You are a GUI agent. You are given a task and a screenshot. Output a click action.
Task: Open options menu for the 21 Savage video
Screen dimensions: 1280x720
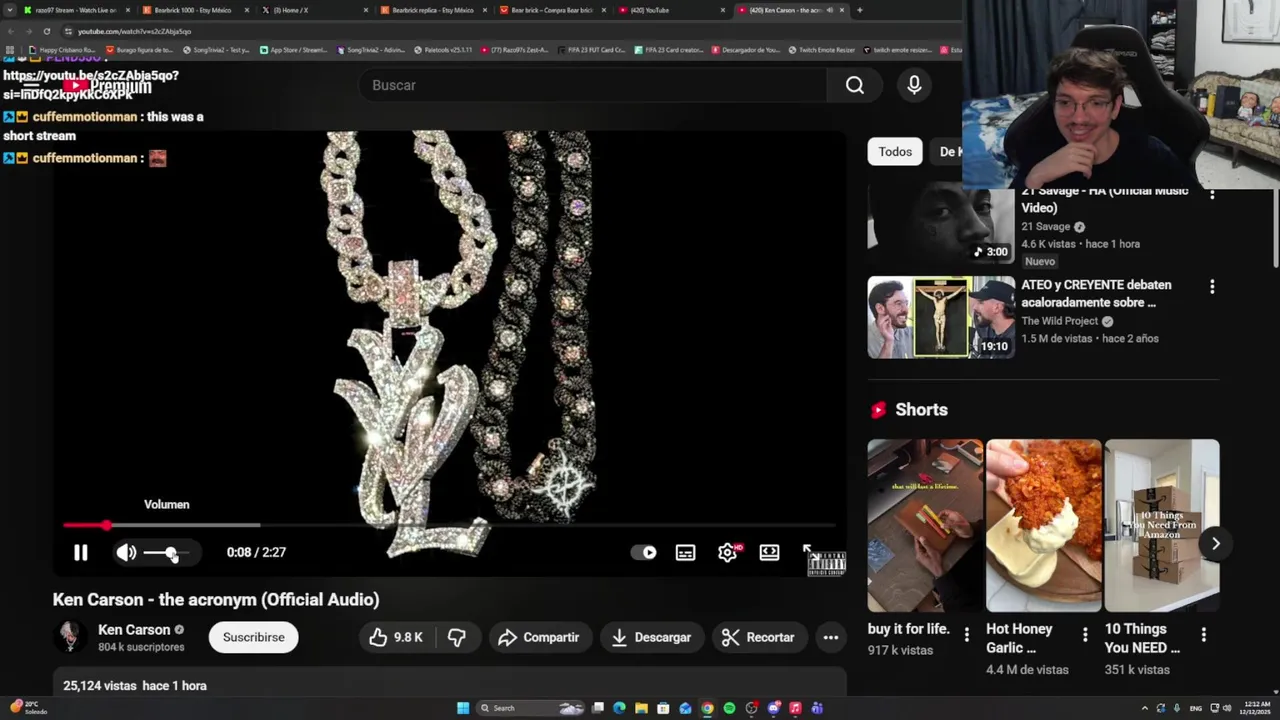click(1212, 193)
